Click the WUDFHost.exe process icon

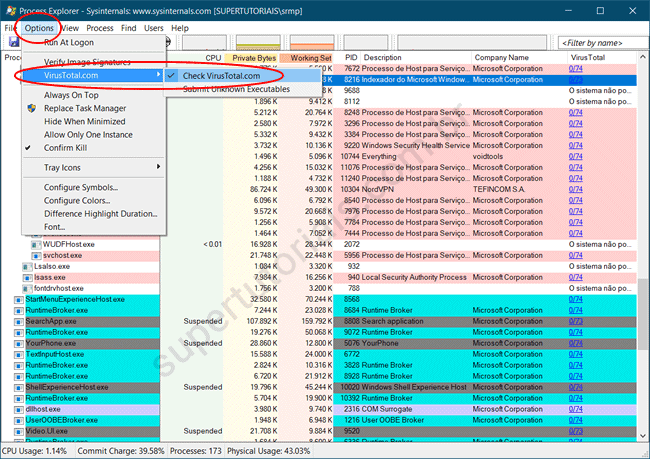pyautogui.click(x=35, y=243)
